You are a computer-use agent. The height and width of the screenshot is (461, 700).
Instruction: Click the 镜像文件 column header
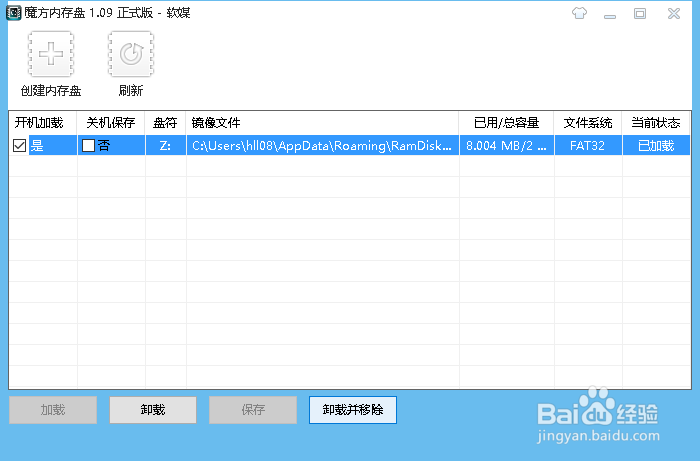[x=323, y=123]
